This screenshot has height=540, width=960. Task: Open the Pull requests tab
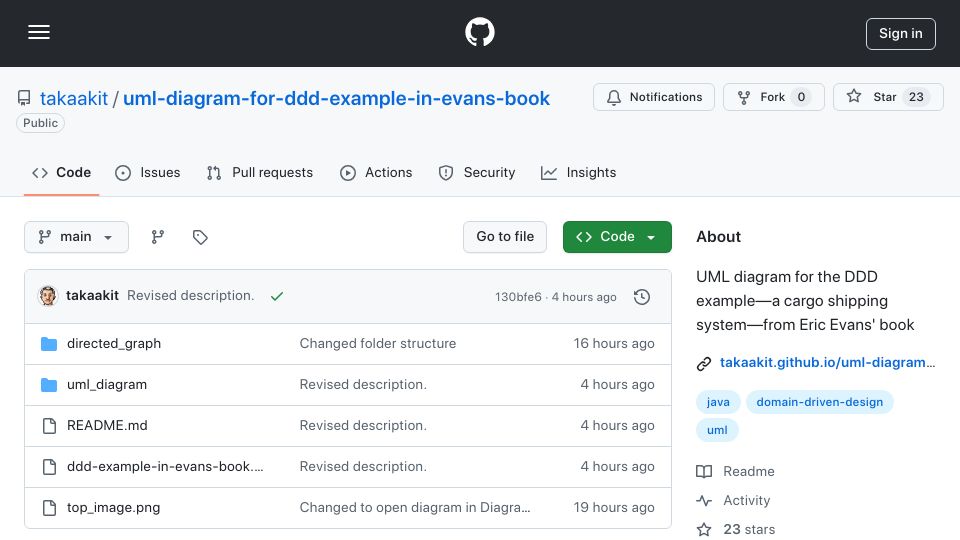click(x=260, y=173)
